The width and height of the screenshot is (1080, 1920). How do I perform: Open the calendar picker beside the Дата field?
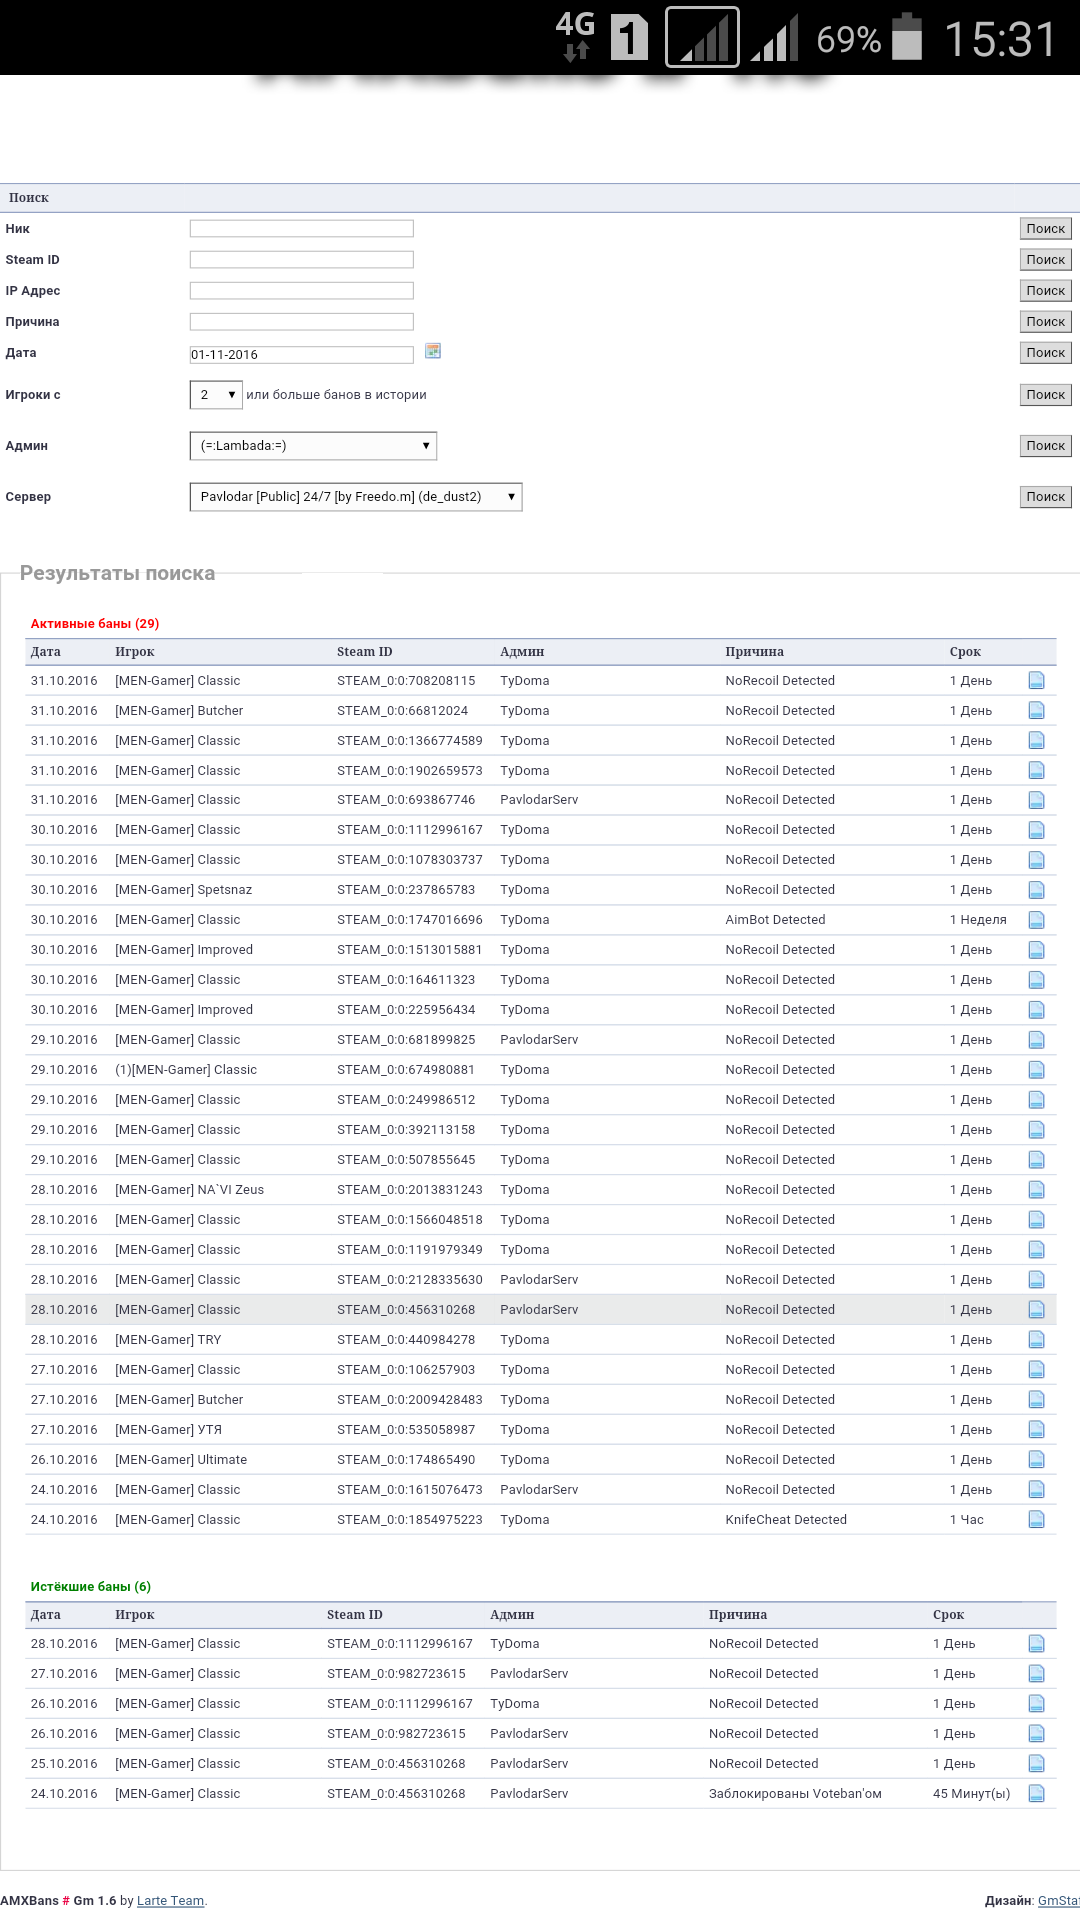(433, 351)
